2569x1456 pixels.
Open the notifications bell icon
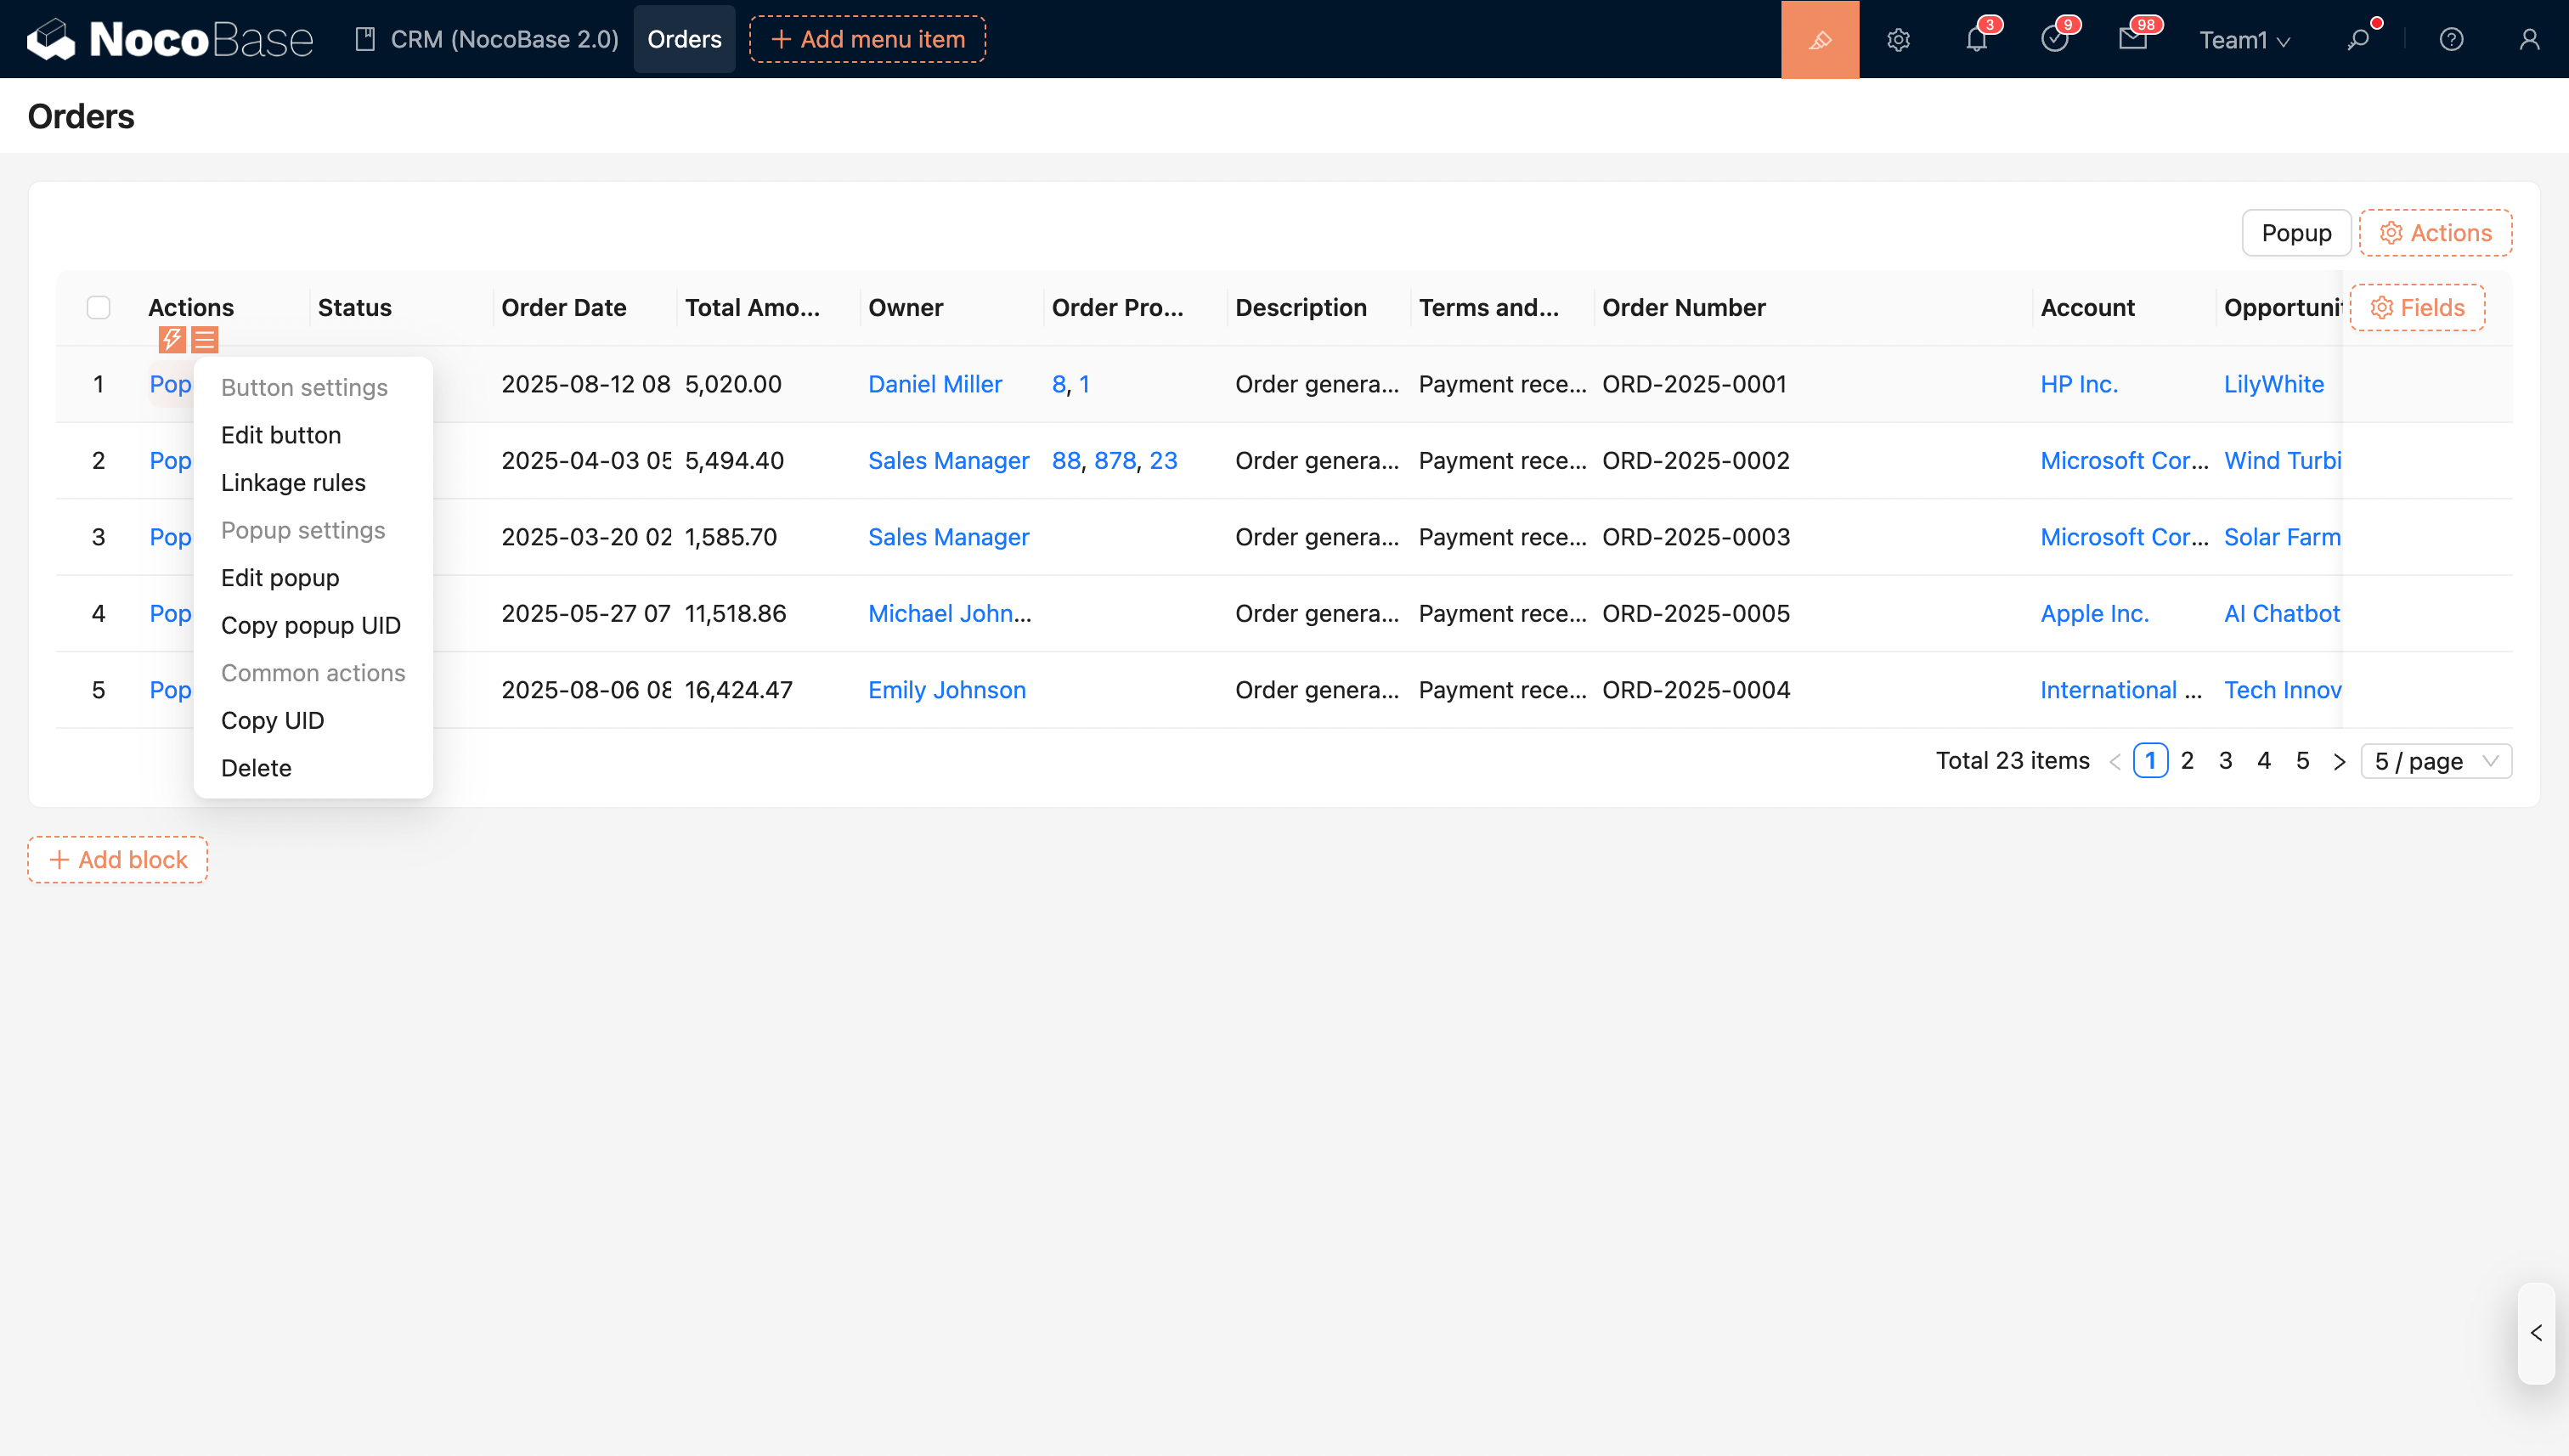point(1976,39)
